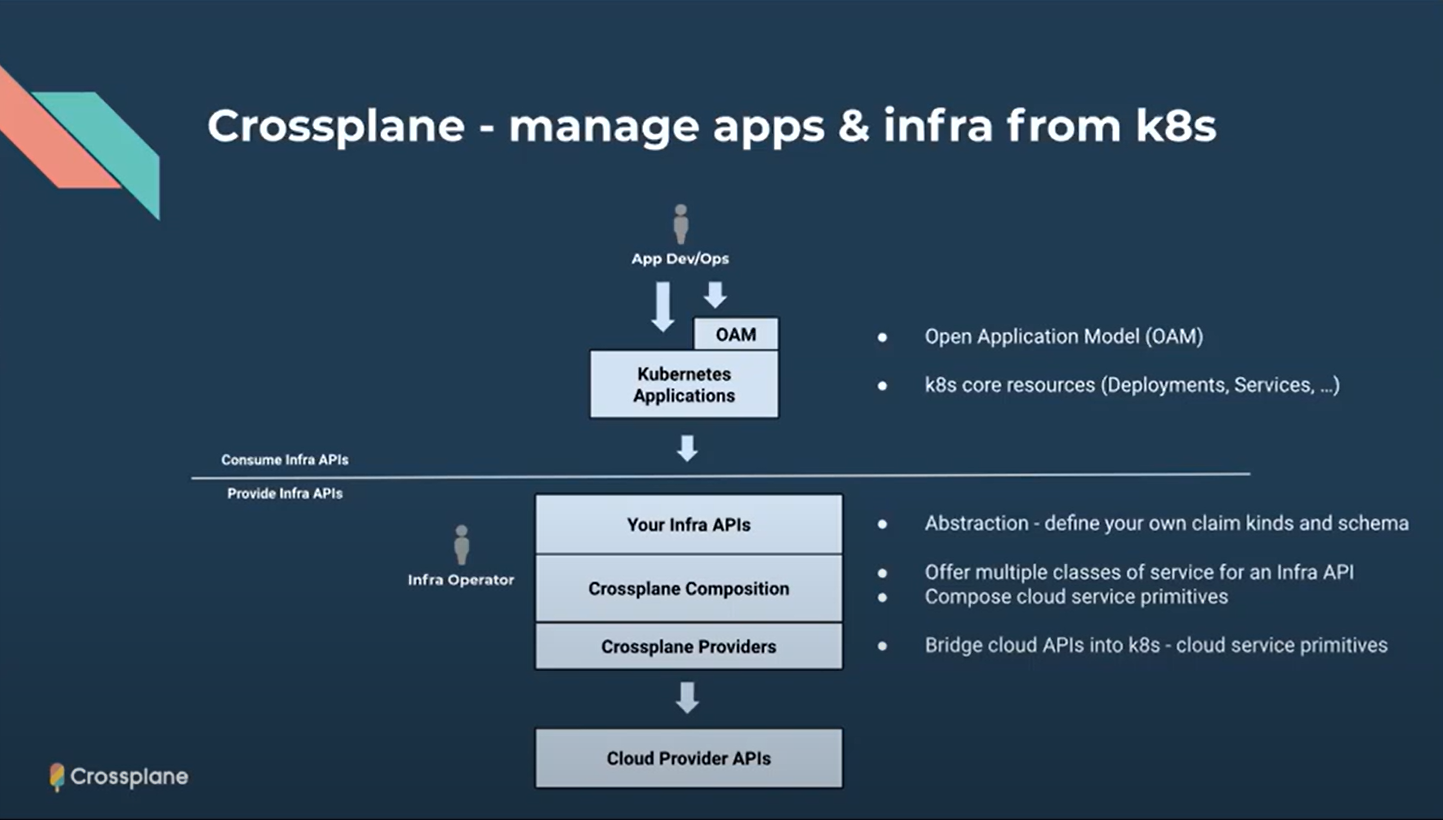Click the App Dev/Ops person icon
The height and width of the screenshot is (820, 1443).
(x=681, y=224)
